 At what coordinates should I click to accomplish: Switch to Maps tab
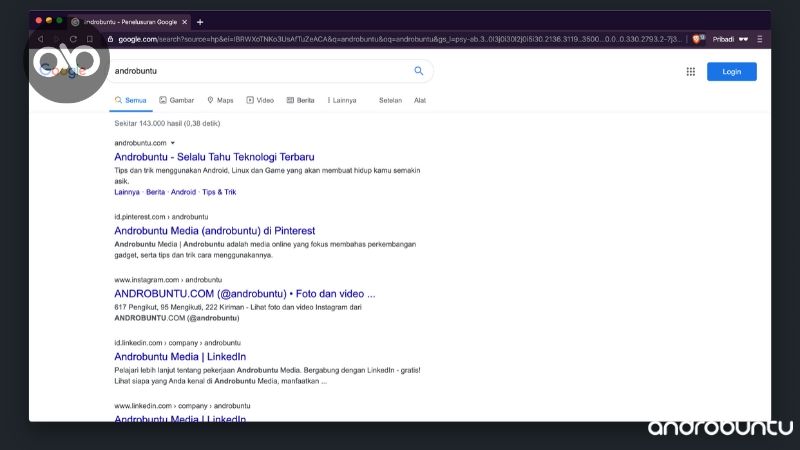(220, 100)
